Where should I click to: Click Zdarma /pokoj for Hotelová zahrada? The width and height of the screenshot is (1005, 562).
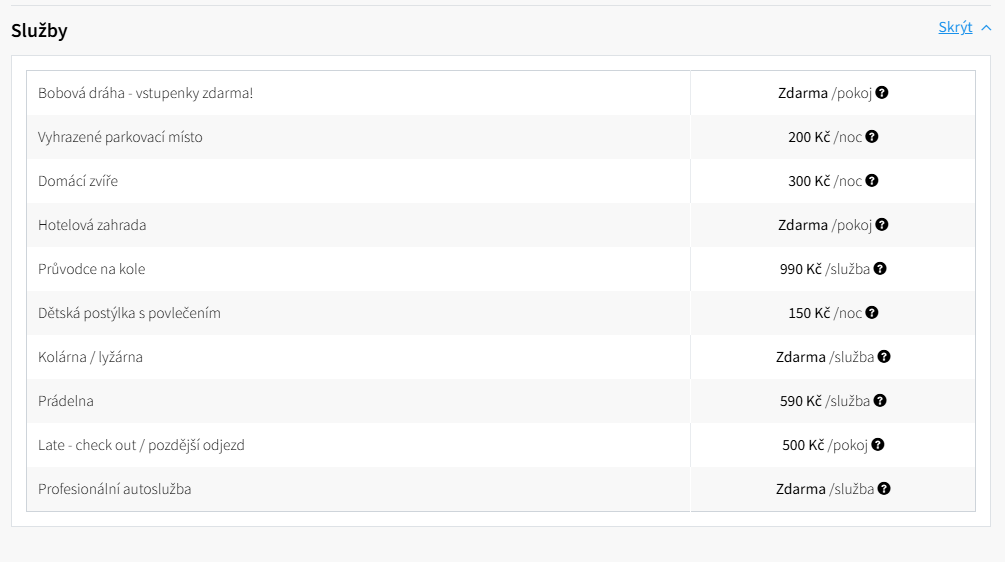pyautogui.click(x=825, y=225)
